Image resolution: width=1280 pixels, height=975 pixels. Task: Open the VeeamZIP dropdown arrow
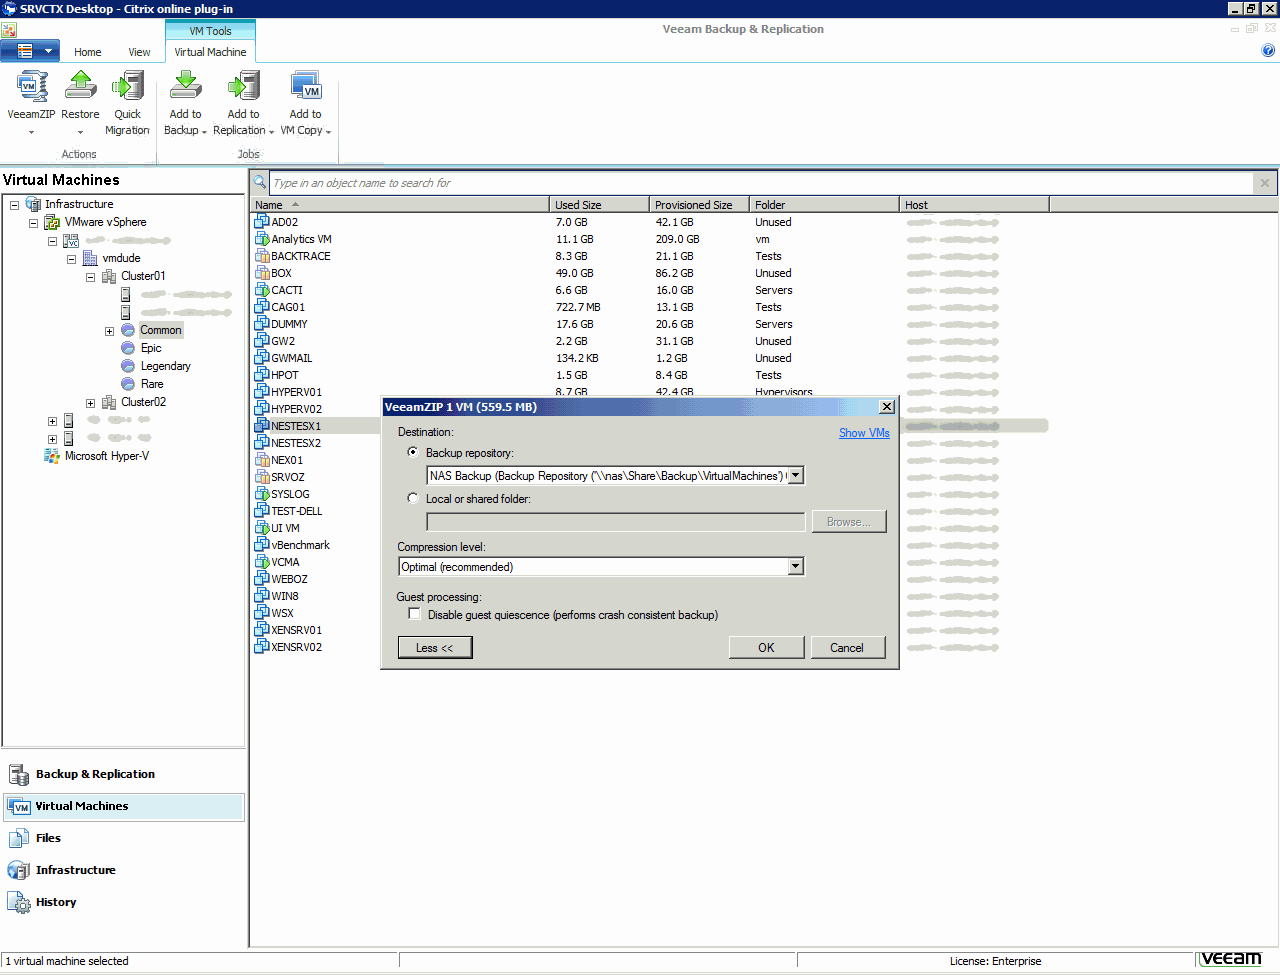click(x=31, y=132)
